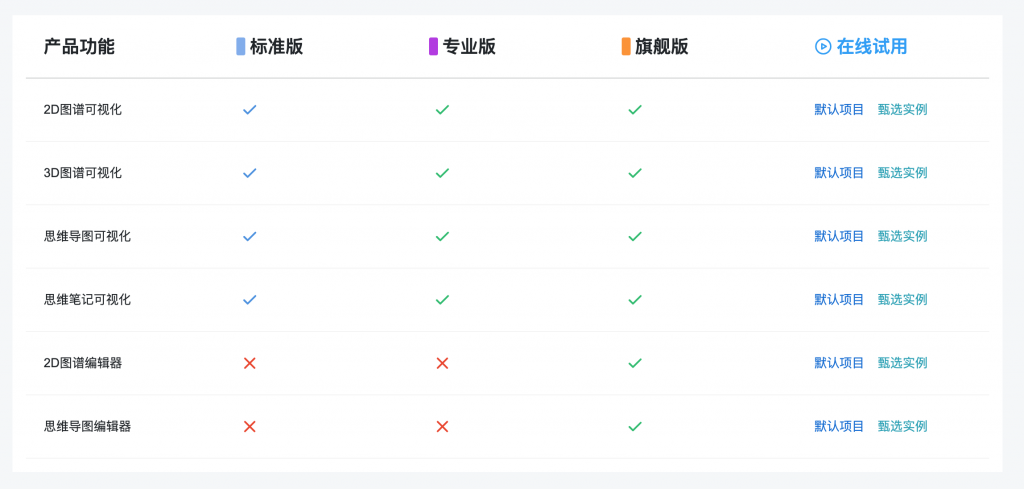Viewport: 1024px width, 489px height.
Task: Click the green checkmark for 思维导图可视化 旗舰版
Action: point(635,236)
